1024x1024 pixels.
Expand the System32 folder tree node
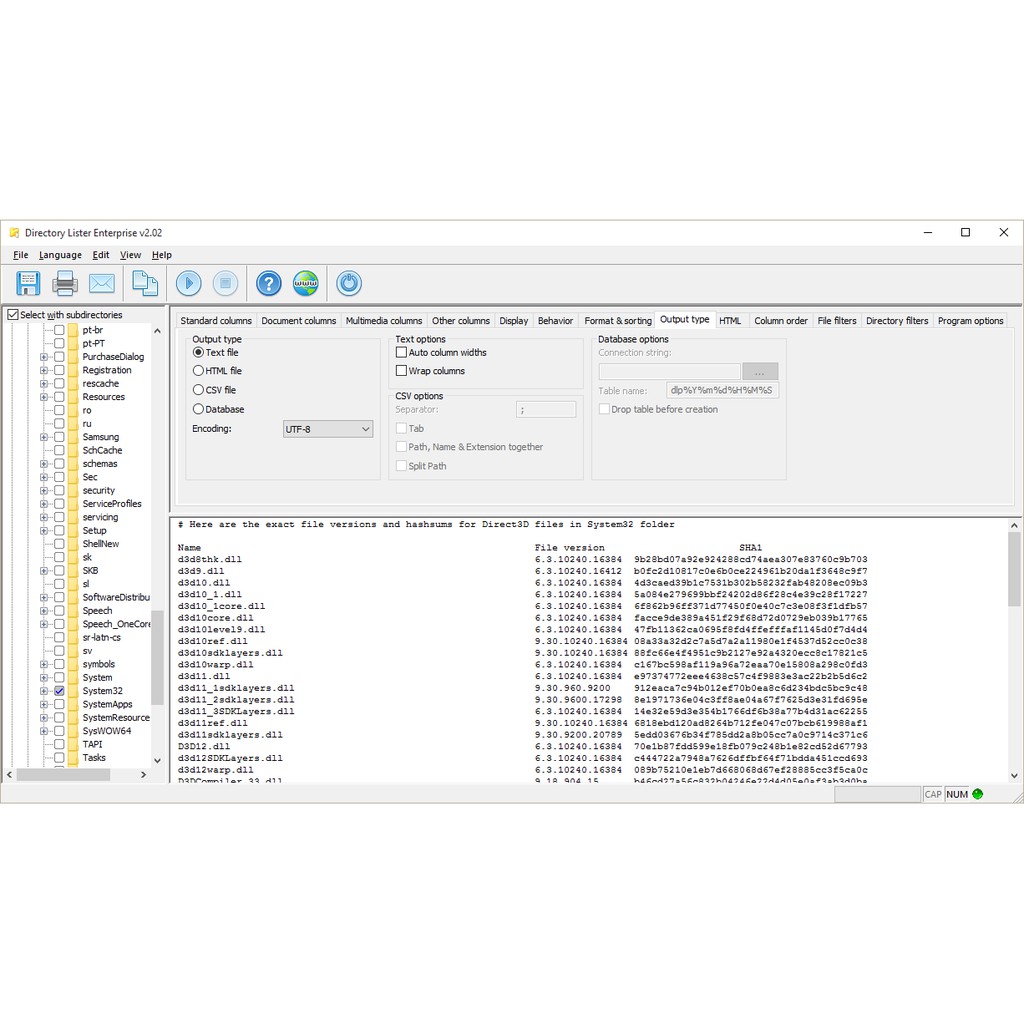coord(44,691)
